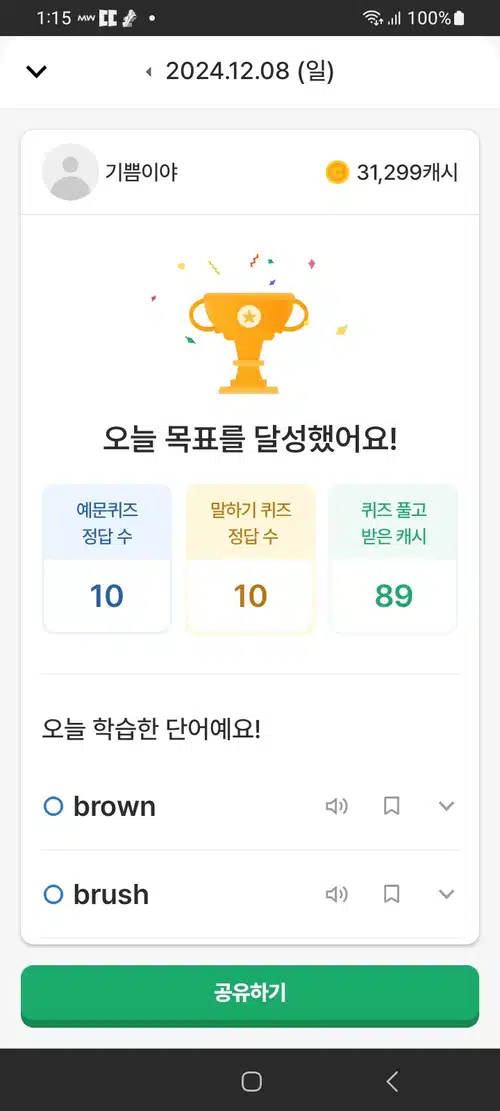
Task: Expand details for the word brown
Action: point(446,806)
